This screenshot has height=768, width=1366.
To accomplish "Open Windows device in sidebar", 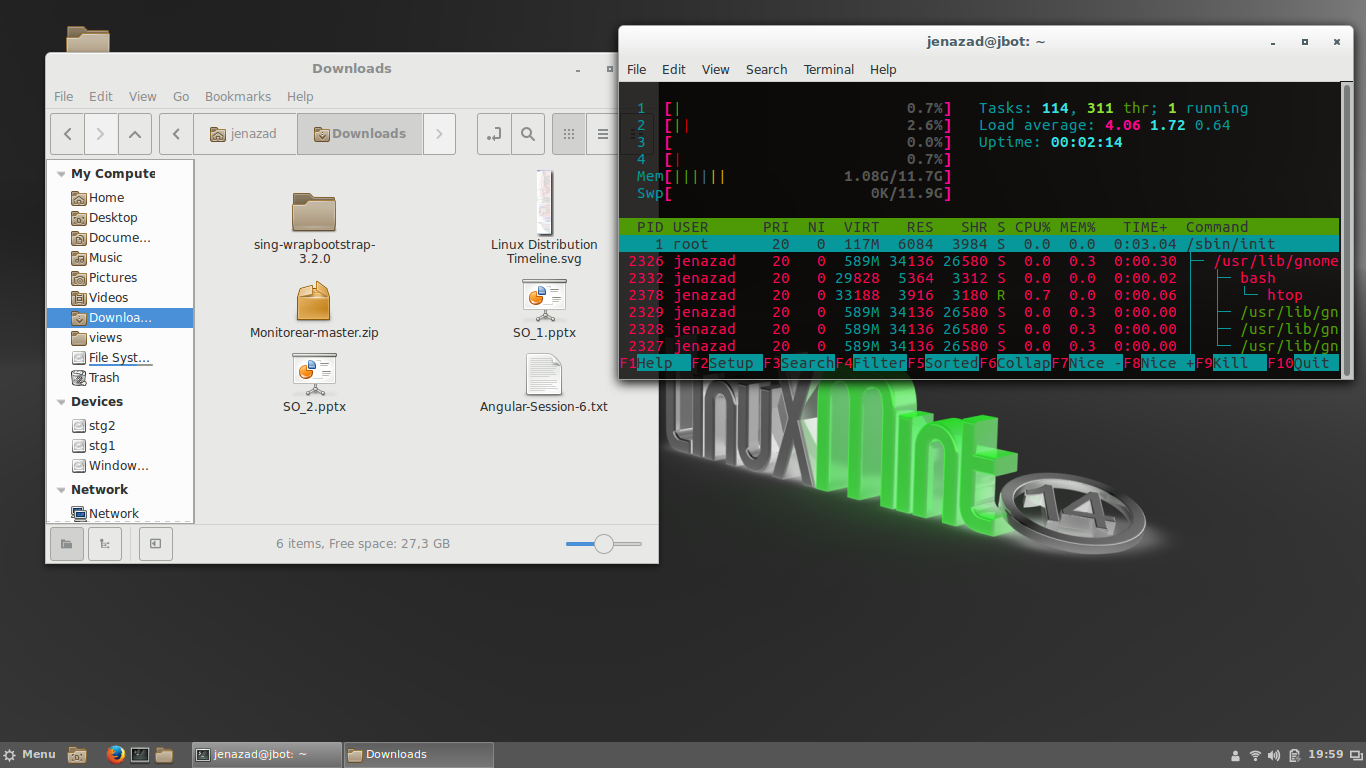I will 120,466.
